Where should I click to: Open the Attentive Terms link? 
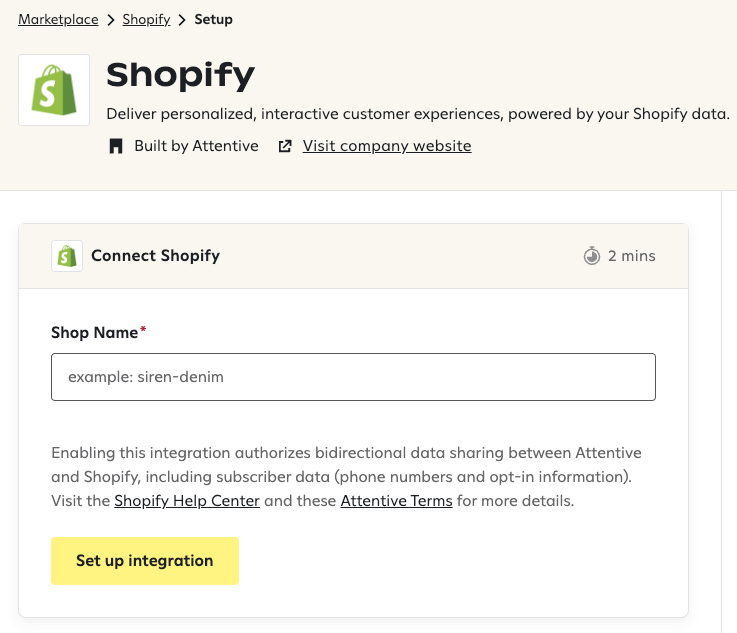point(397,501)
